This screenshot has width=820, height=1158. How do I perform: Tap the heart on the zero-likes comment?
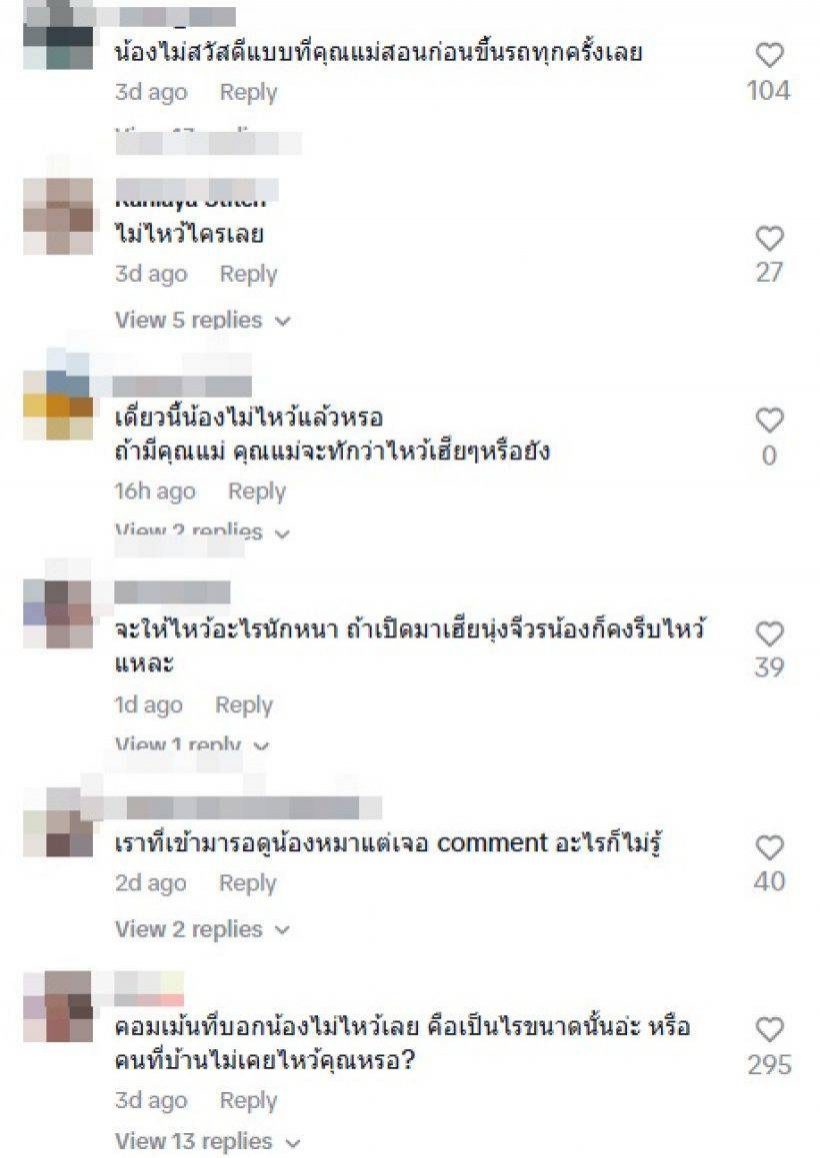pyautogui.click(x=769, y=420)
